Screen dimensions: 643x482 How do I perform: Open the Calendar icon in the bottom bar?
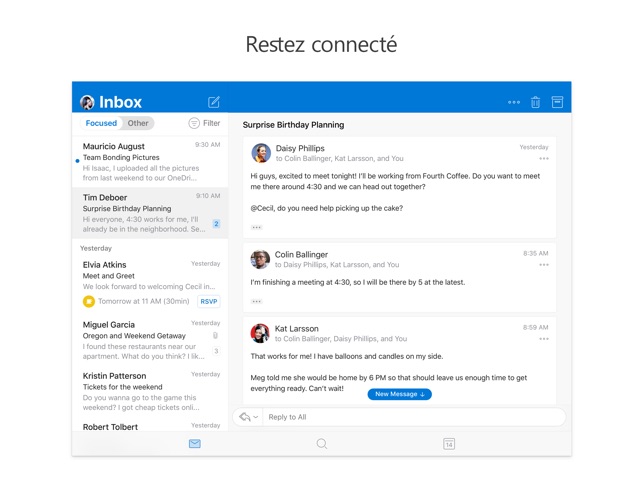(449, 444)
